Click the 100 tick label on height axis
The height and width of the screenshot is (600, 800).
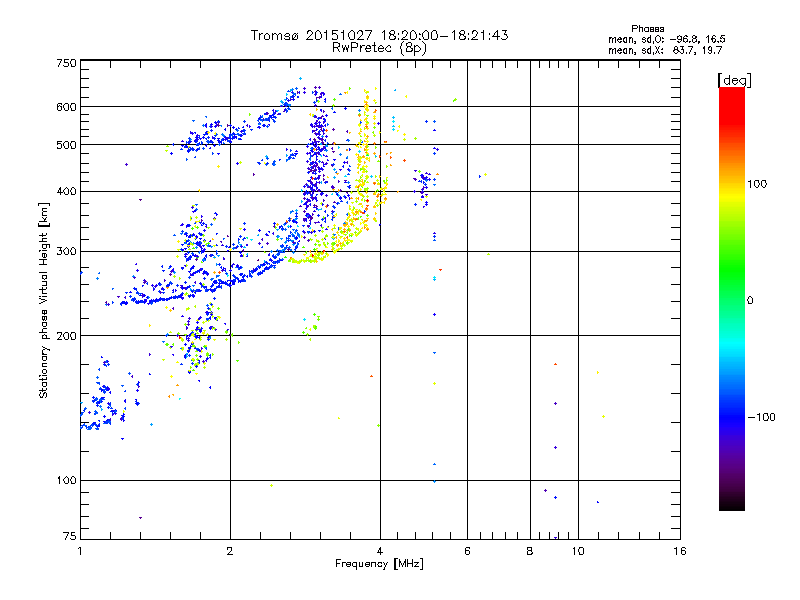(x=66, y=480)
